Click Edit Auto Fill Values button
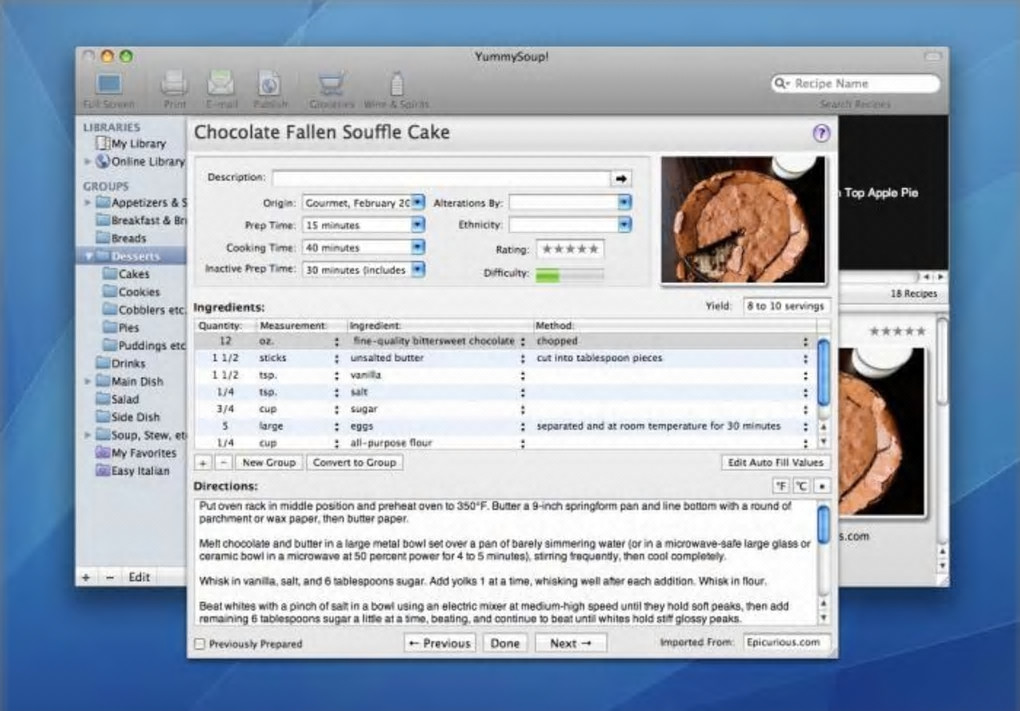 (x=775, y=463)
